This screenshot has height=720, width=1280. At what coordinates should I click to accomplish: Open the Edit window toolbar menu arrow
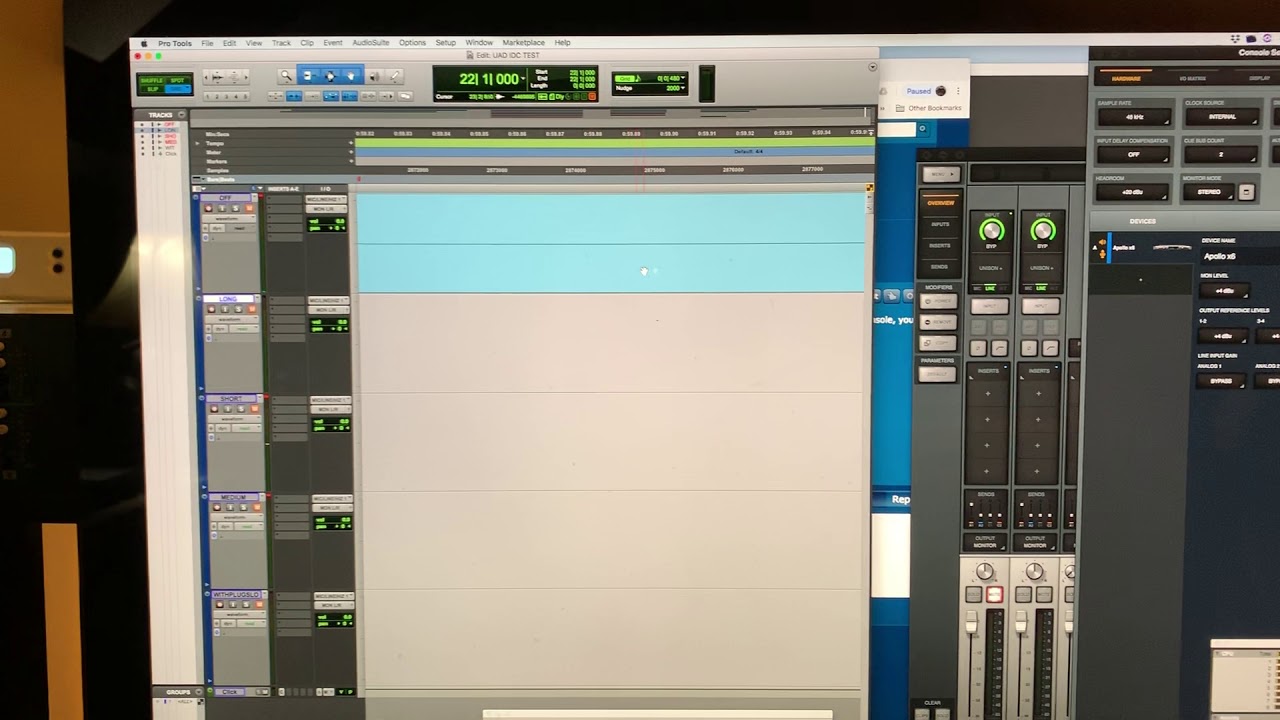point(872,67)
